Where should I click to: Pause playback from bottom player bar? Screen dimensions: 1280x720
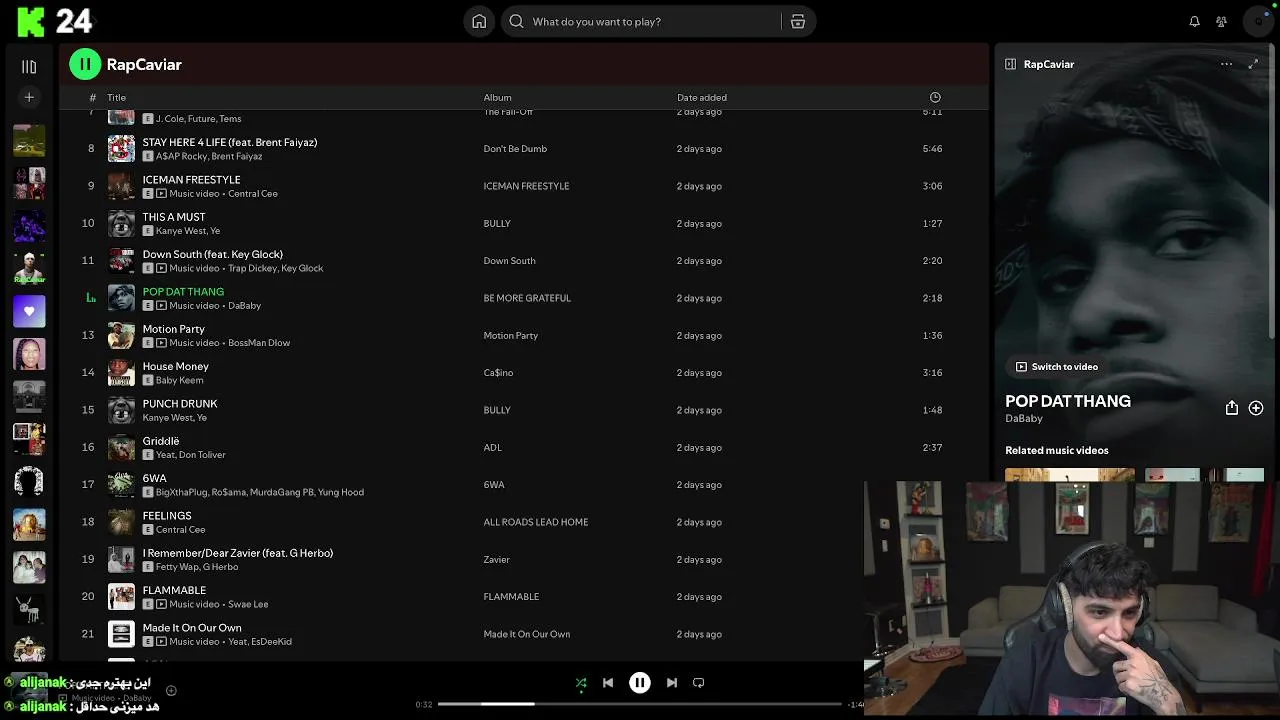click(640, 683)
